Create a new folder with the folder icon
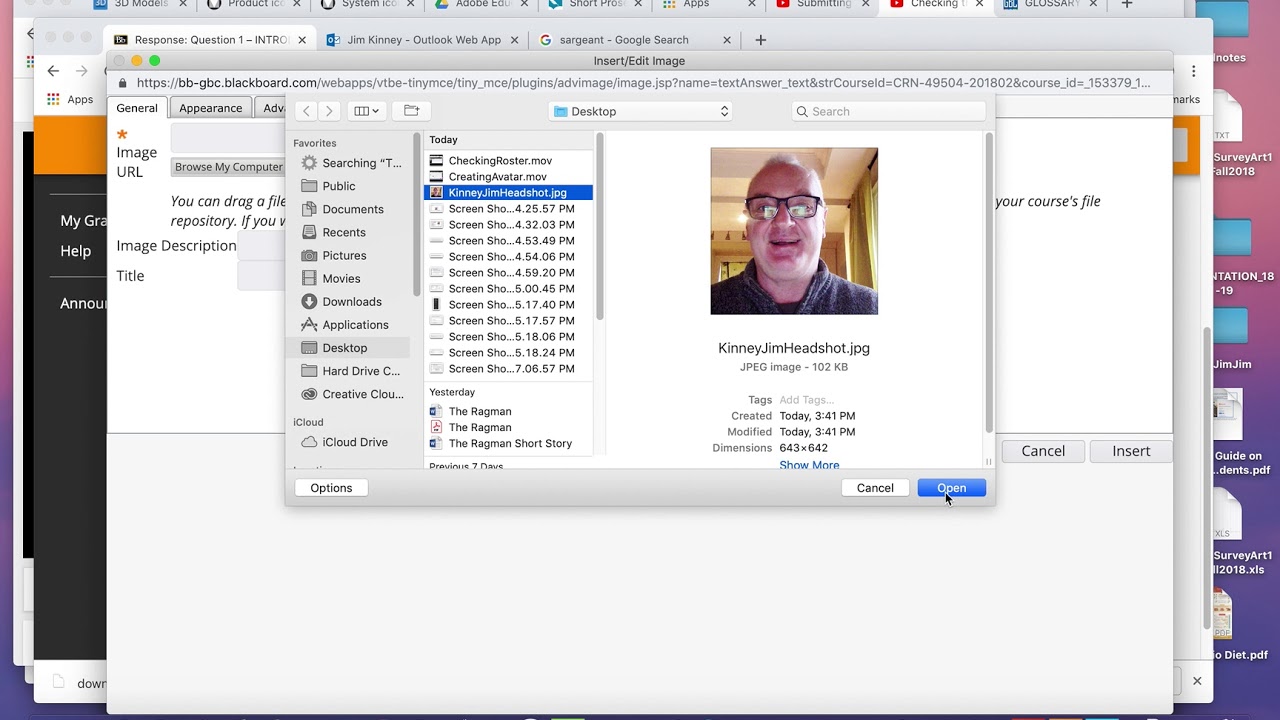 click(x=411, y=111)
